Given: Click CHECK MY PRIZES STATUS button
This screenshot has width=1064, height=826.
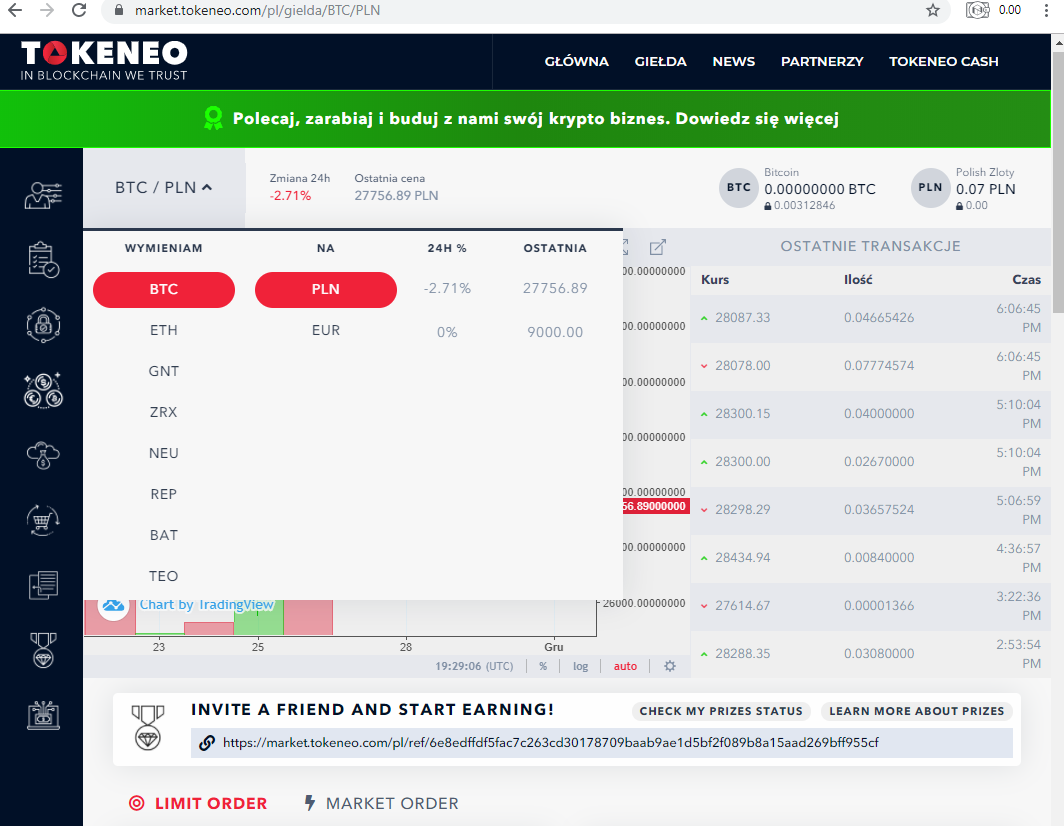Looking at the screenshot, I should pyautogui.click(x=721, y=711).
